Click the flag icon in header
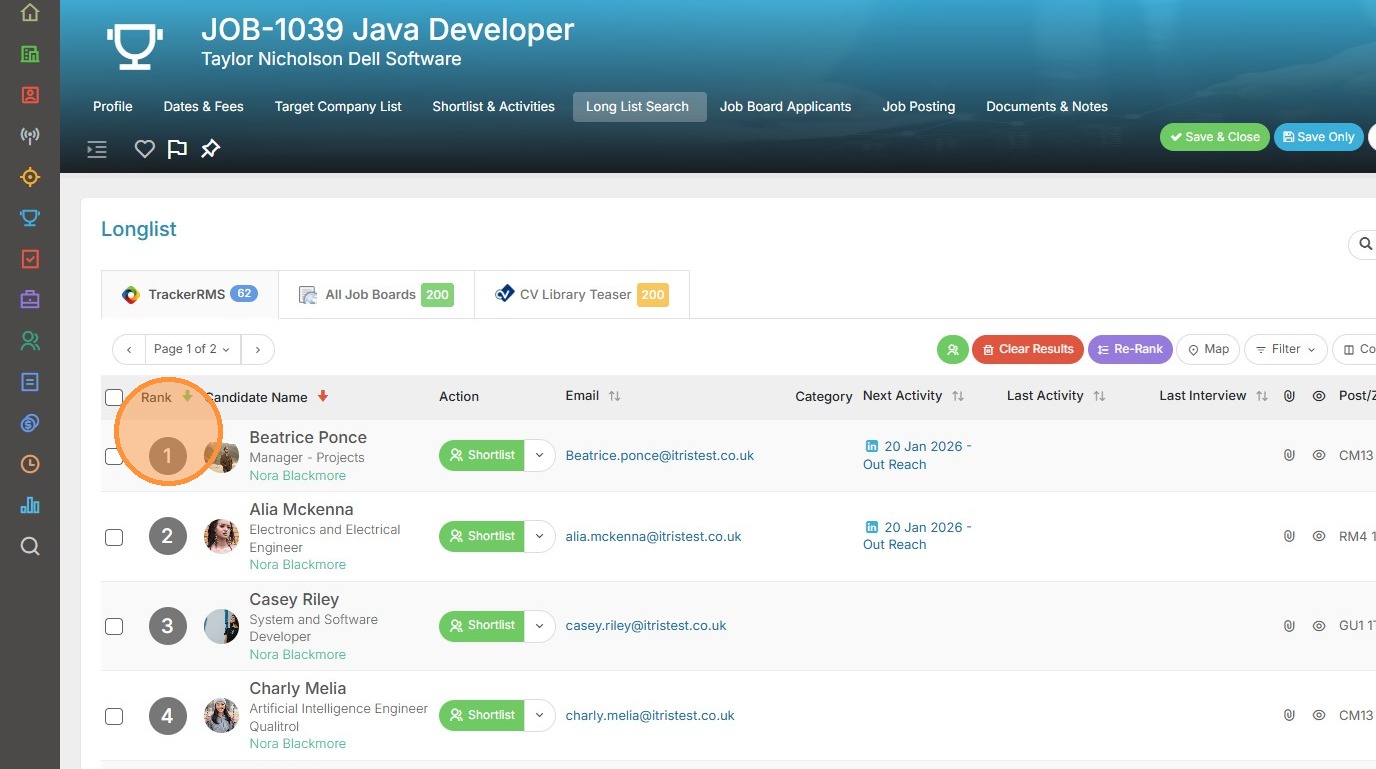Screen dimensions: 1376x769 point(177,149)
